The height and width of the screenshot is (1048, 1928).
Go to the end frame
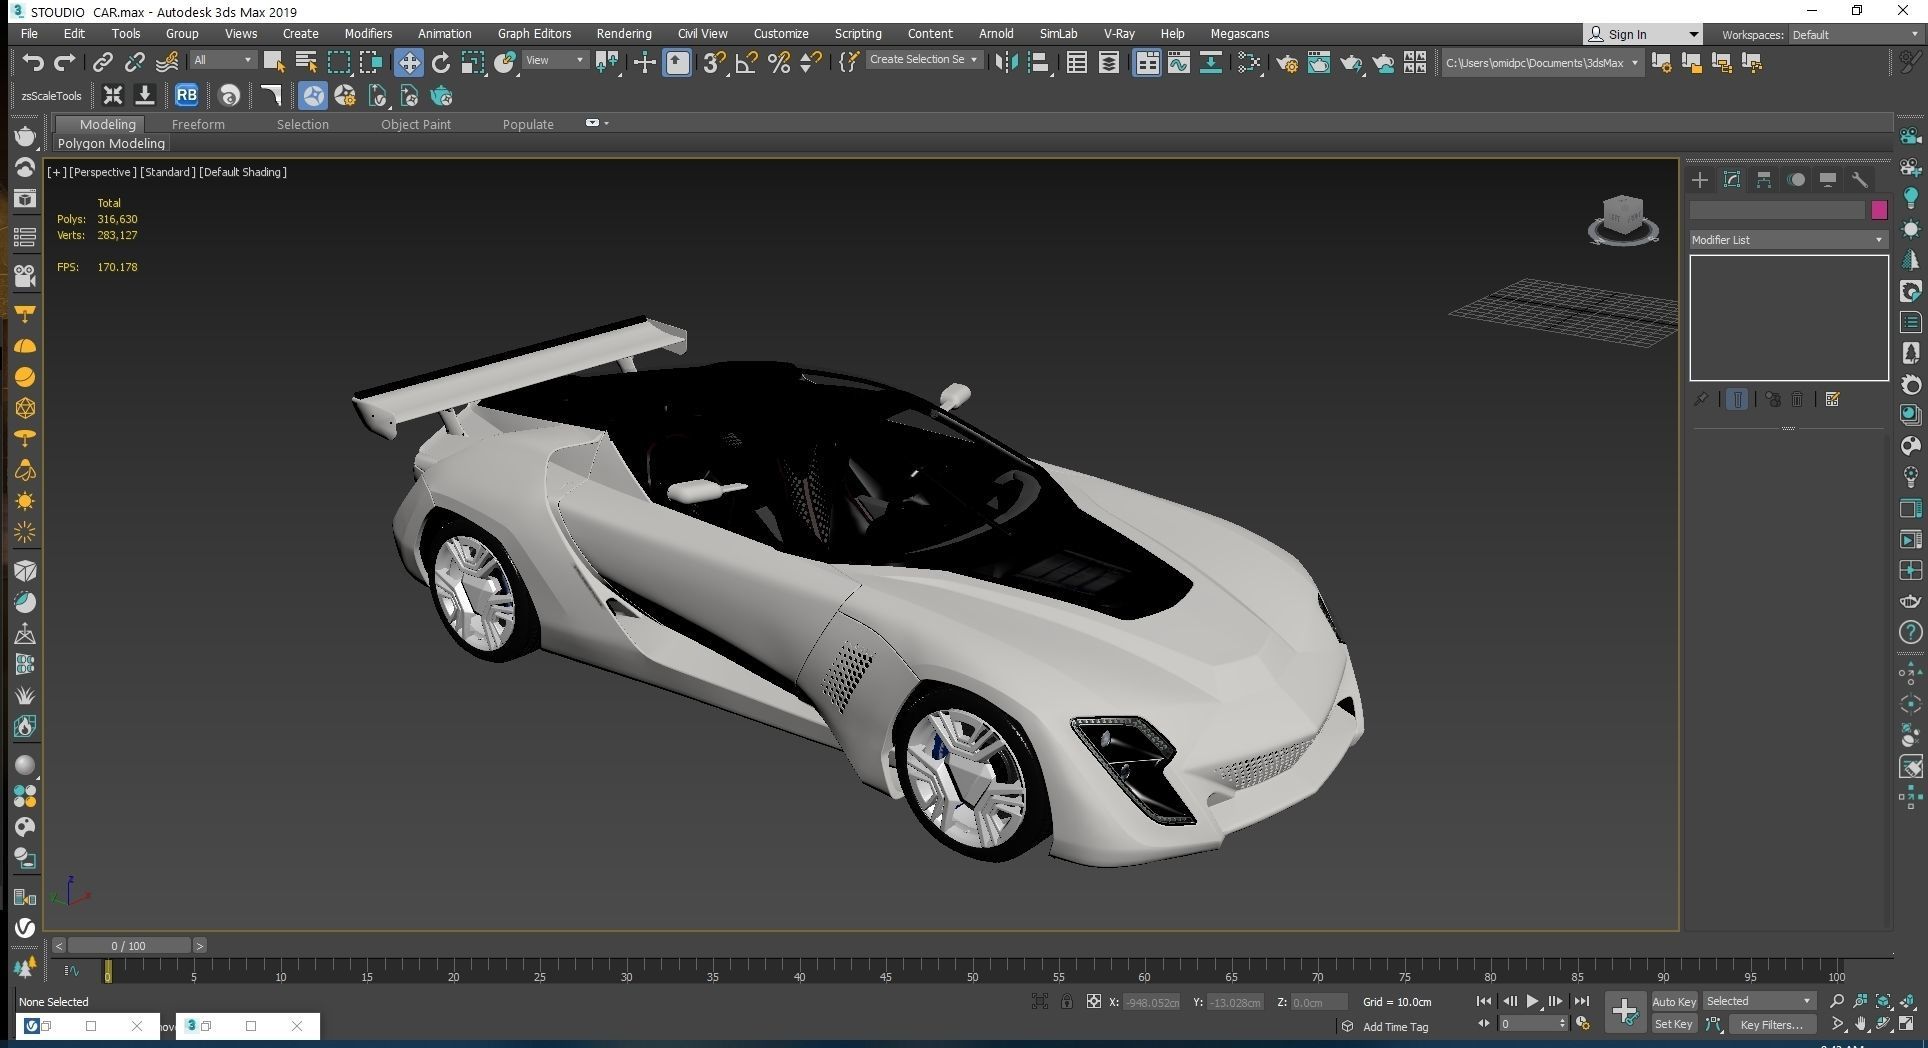(1581, 1001)
